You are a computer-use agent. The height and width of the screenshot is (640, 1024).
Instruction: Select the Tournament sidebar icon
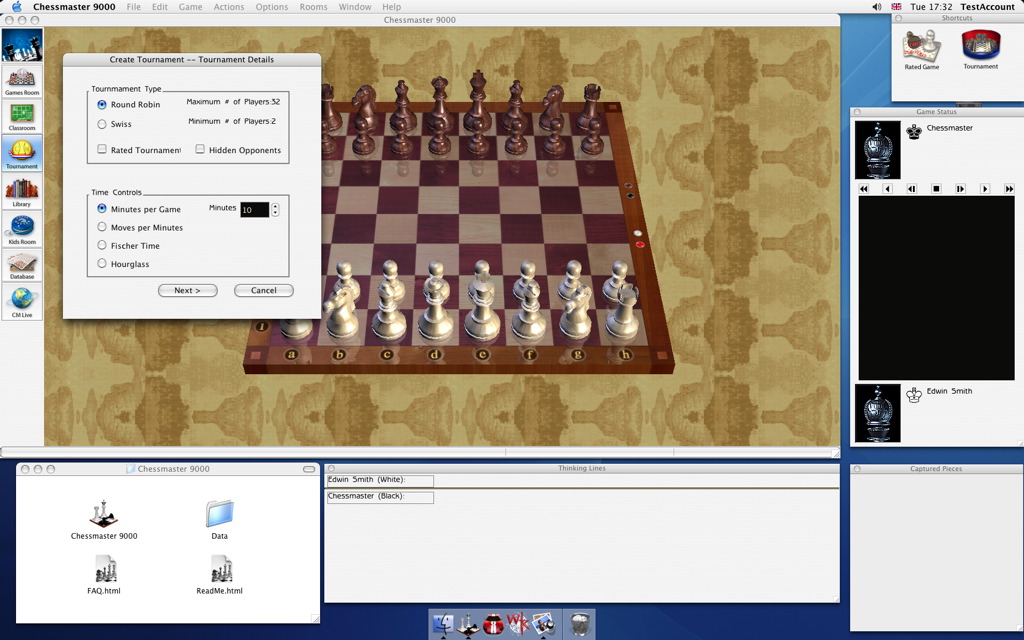(x=22, y=153)
